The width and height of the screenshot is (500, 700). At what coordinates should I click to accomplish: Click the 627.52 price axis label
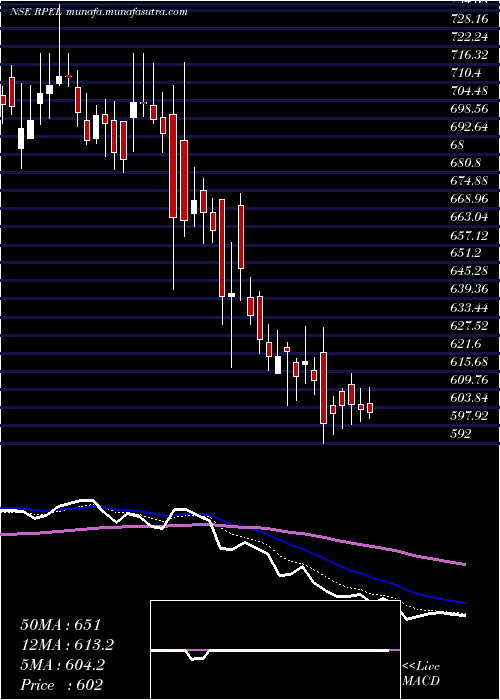click(x=469, y=325)
